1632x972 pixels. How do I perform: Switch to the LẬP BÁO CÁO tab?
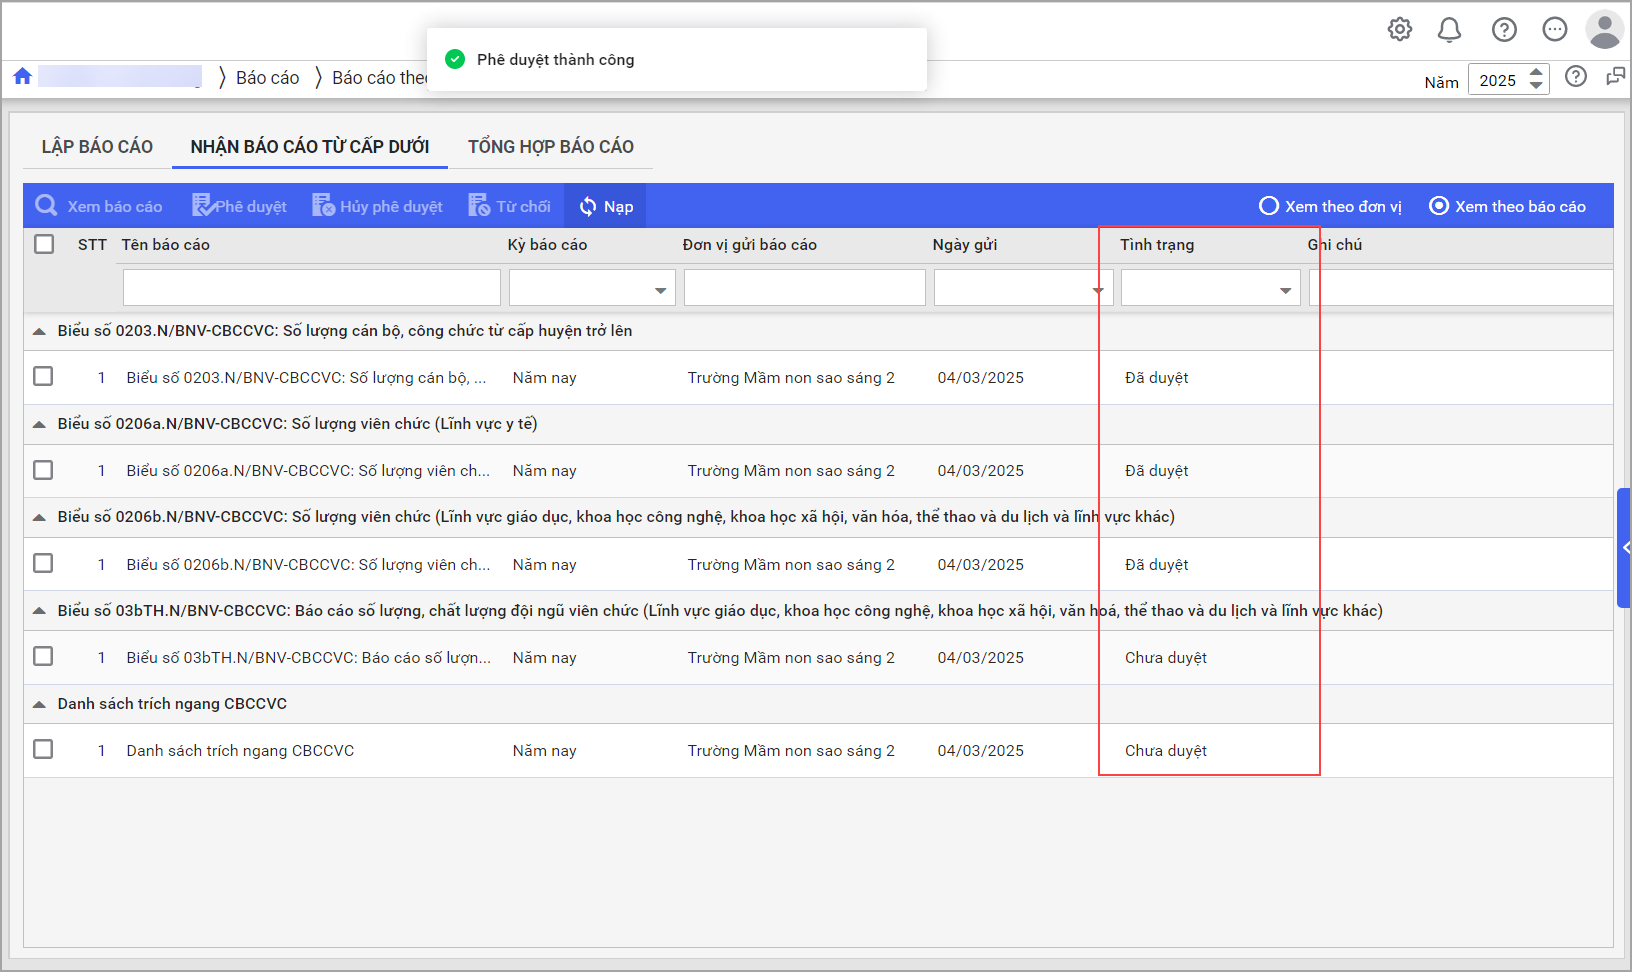97,147
